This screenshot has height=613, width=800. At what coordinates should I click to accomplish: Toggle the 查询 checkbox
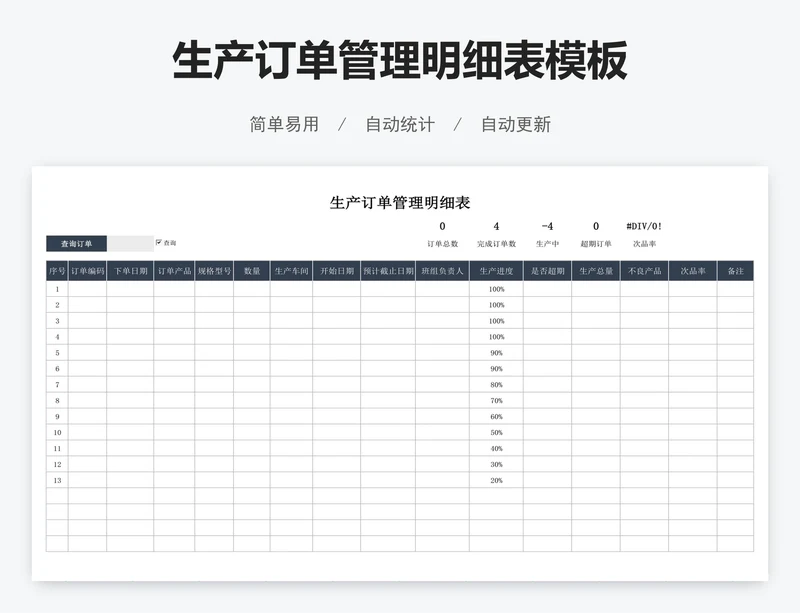point(159,242)
